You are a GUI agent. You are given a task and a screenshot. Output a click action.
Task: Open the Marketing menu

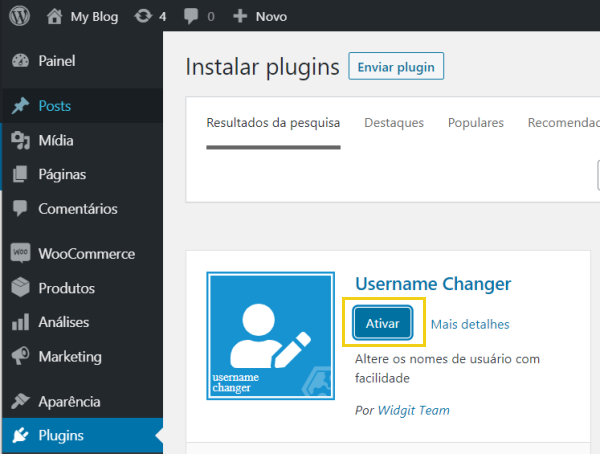coord(70,357)
